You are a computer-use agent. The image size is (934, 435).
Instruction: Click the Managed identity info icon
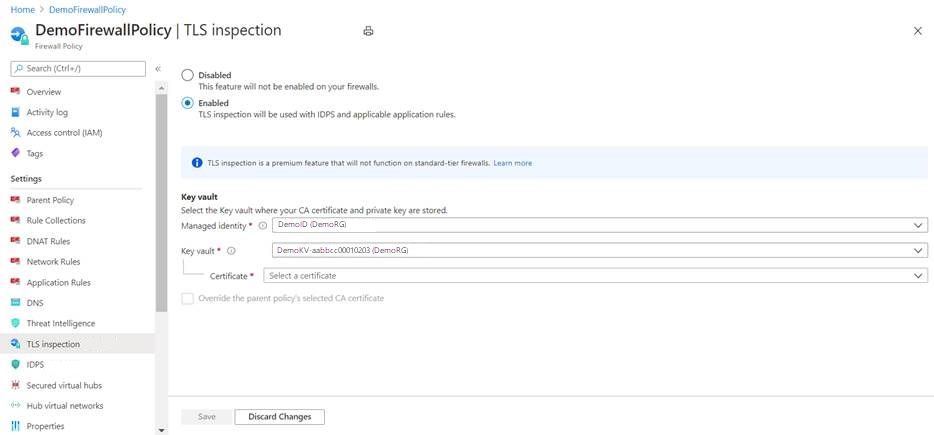point(263,227)
